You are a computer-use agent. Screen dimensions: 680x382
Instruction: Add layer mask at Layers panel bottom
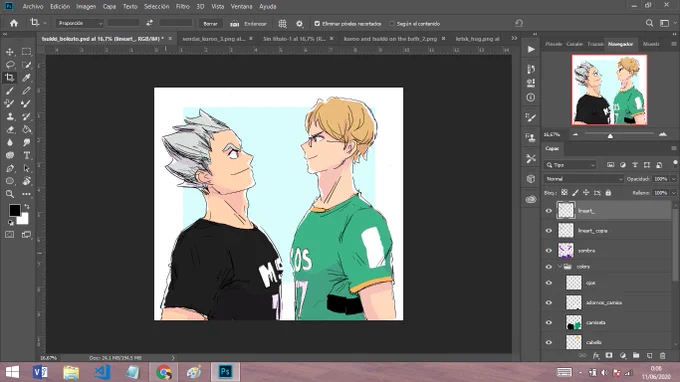coord(609,356)
